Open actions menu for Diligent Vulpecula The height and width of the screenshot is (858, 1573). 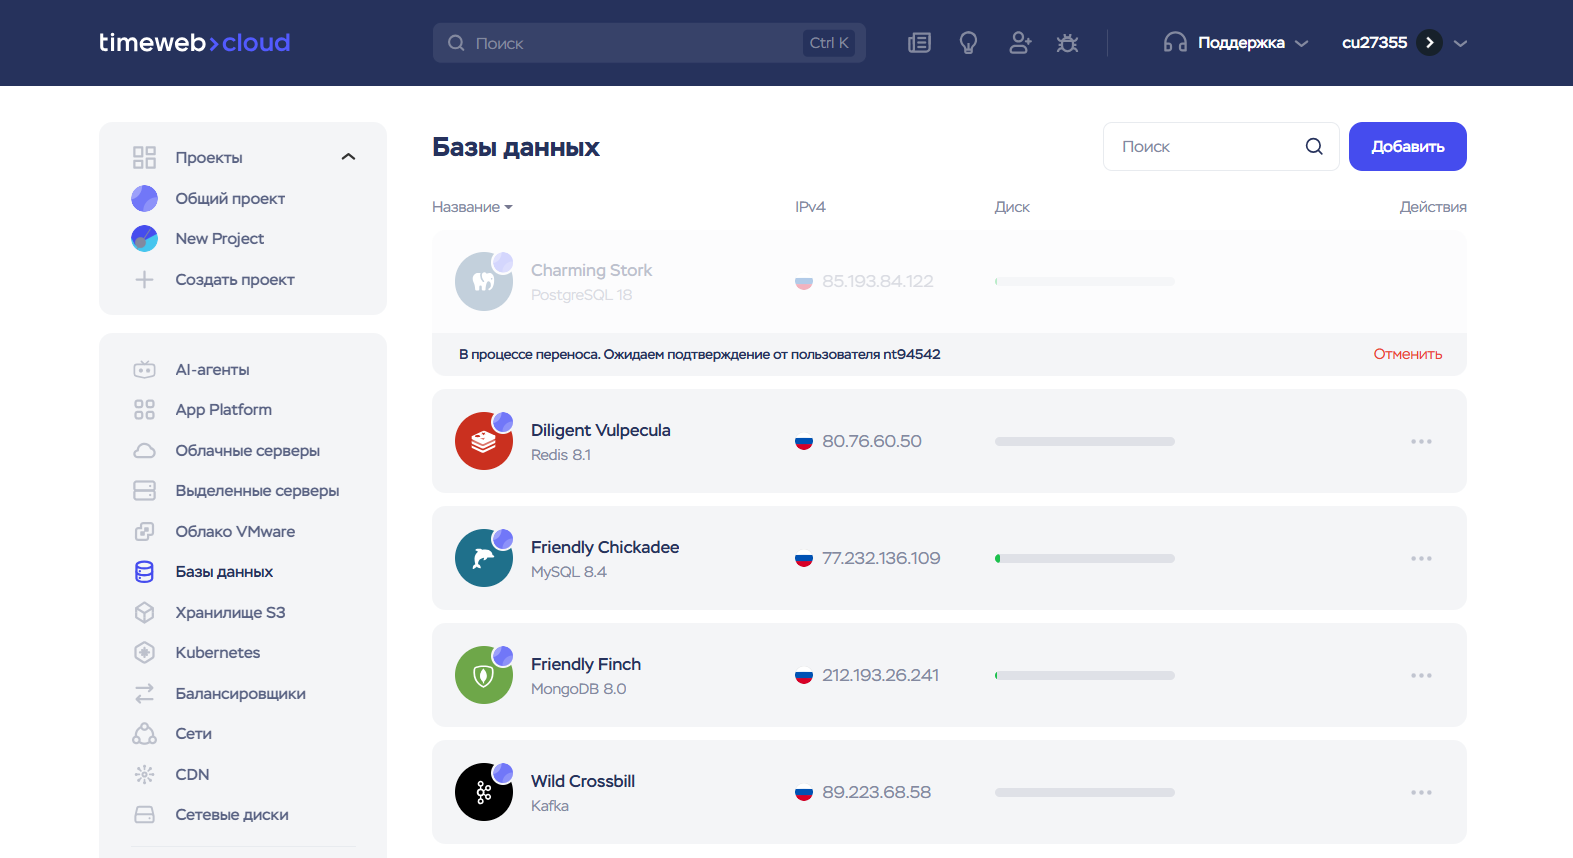(1421, 441)
